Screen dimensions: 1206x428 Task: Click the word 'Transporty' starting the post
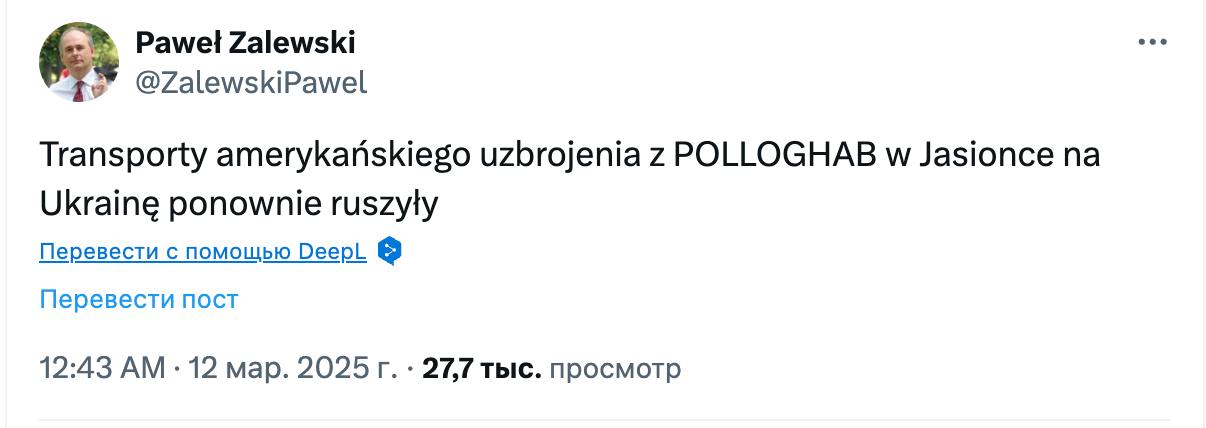point(117,157)
